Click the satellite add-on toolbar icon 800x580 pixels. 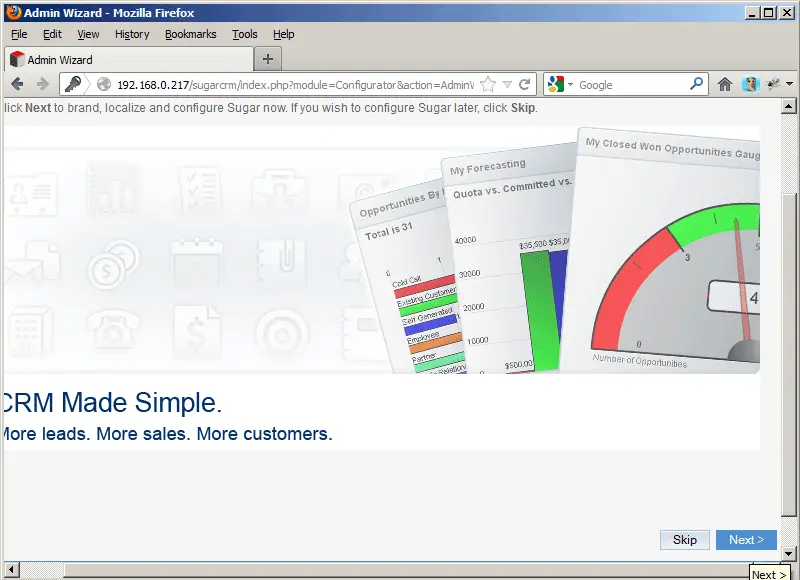(x=773, y=84)
